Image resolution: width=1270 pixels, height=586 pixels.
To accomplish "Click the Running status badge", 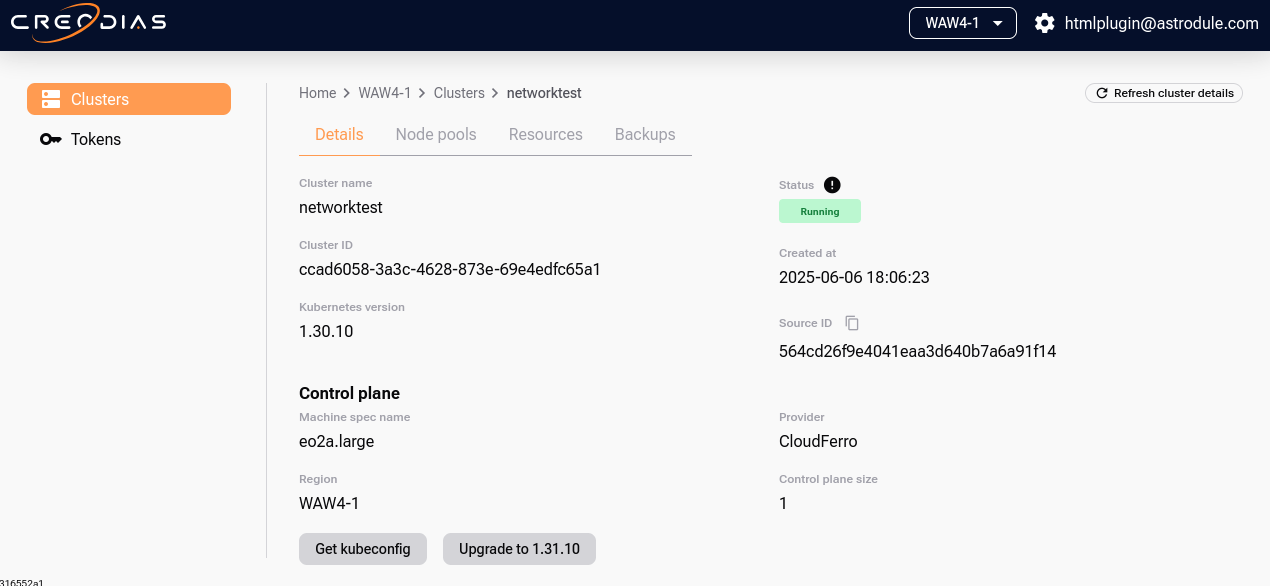I will (819, 211).
